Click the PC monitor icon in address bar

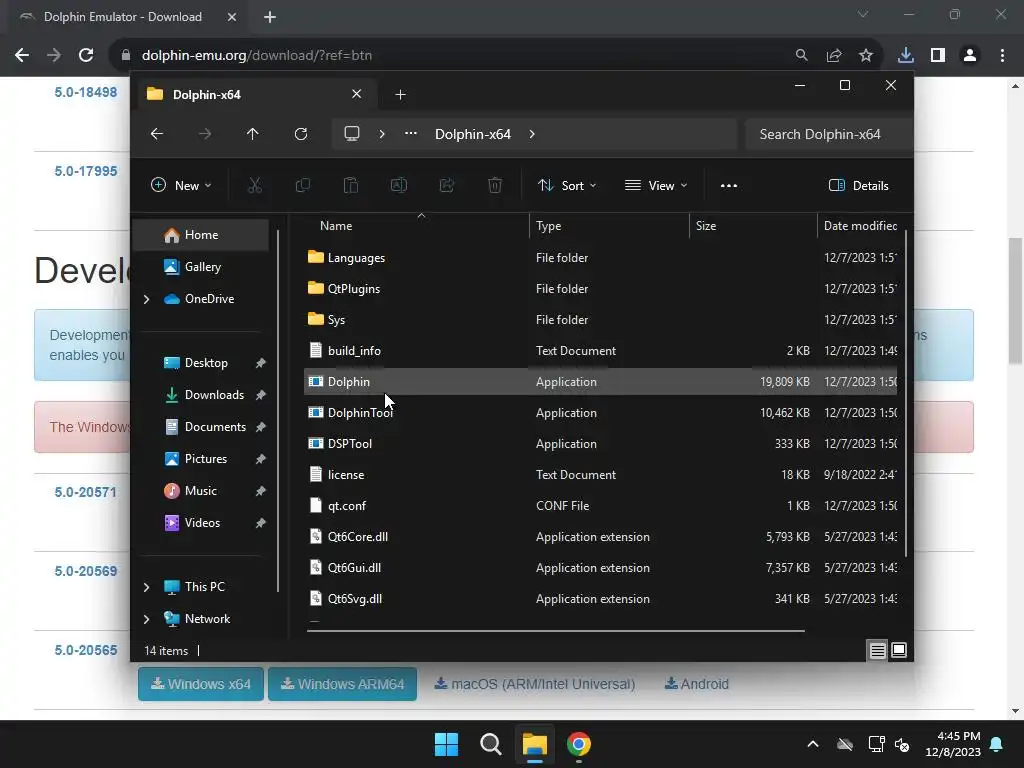coord(352,134)
